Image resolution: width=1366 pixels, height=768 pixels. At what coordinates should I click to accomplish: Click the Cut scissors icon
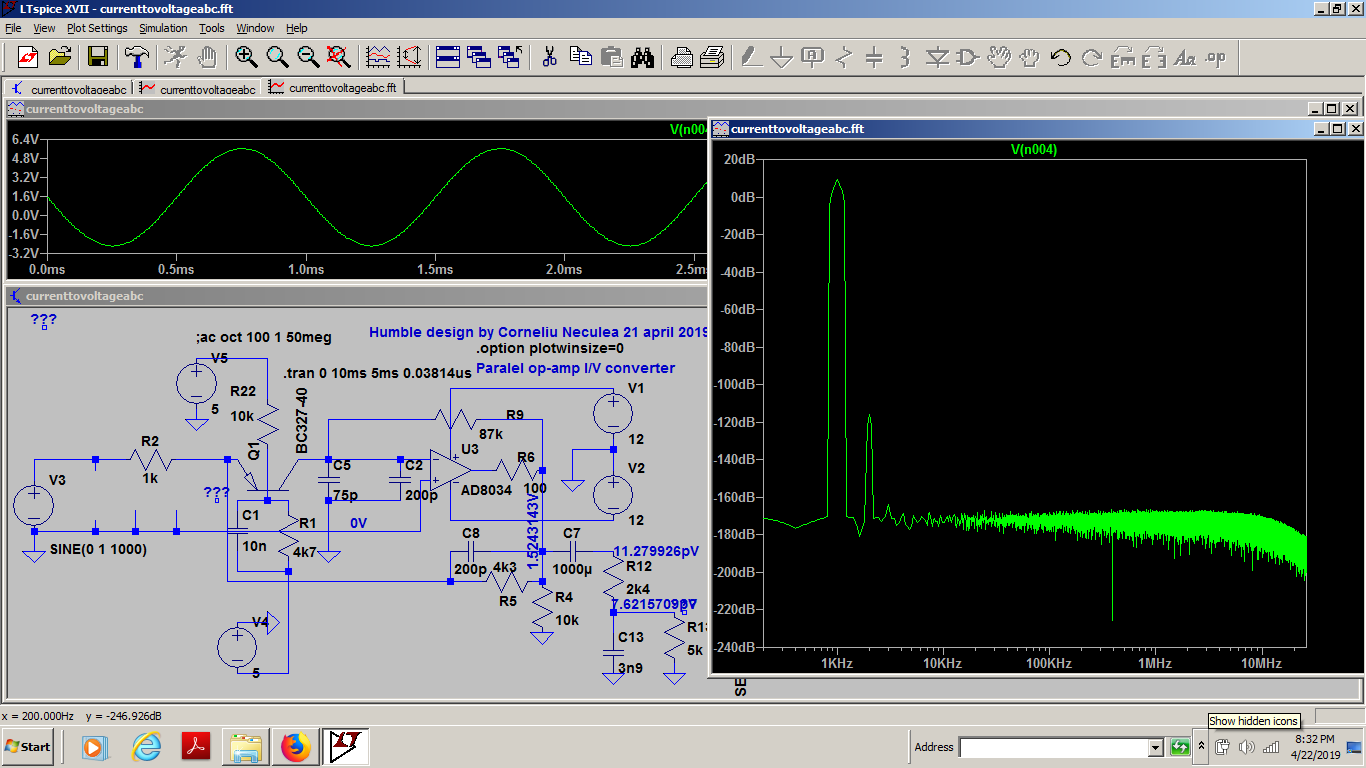click(549, 56)
